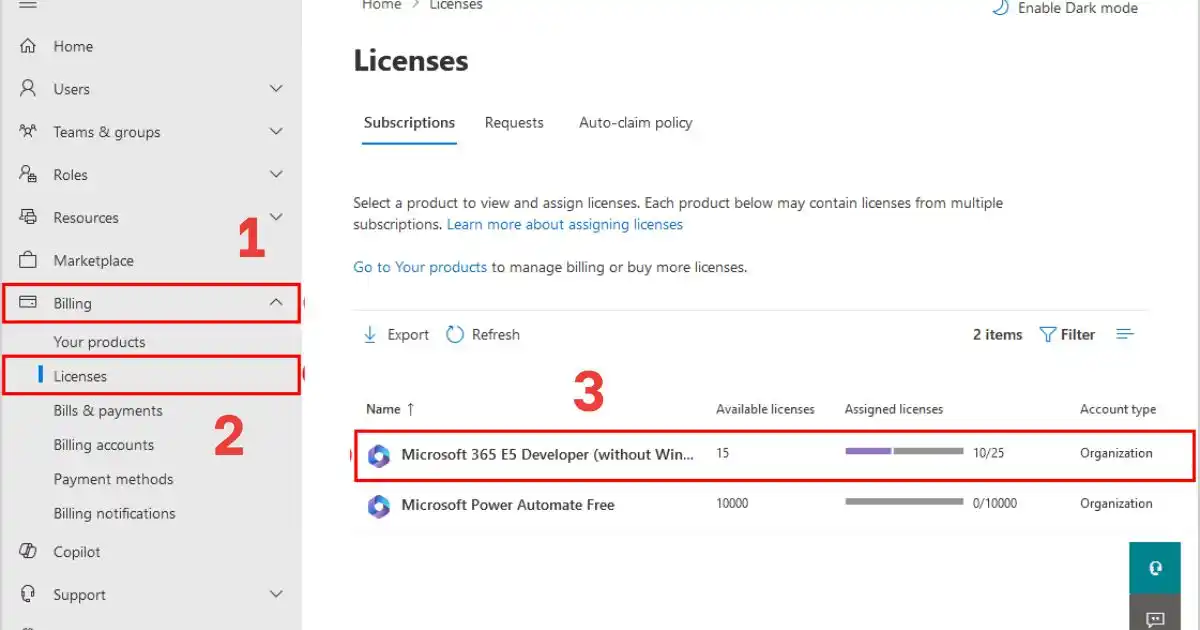1200x630 pixels.
Task: Click the Export button label
Action: (x=408, y=335)
